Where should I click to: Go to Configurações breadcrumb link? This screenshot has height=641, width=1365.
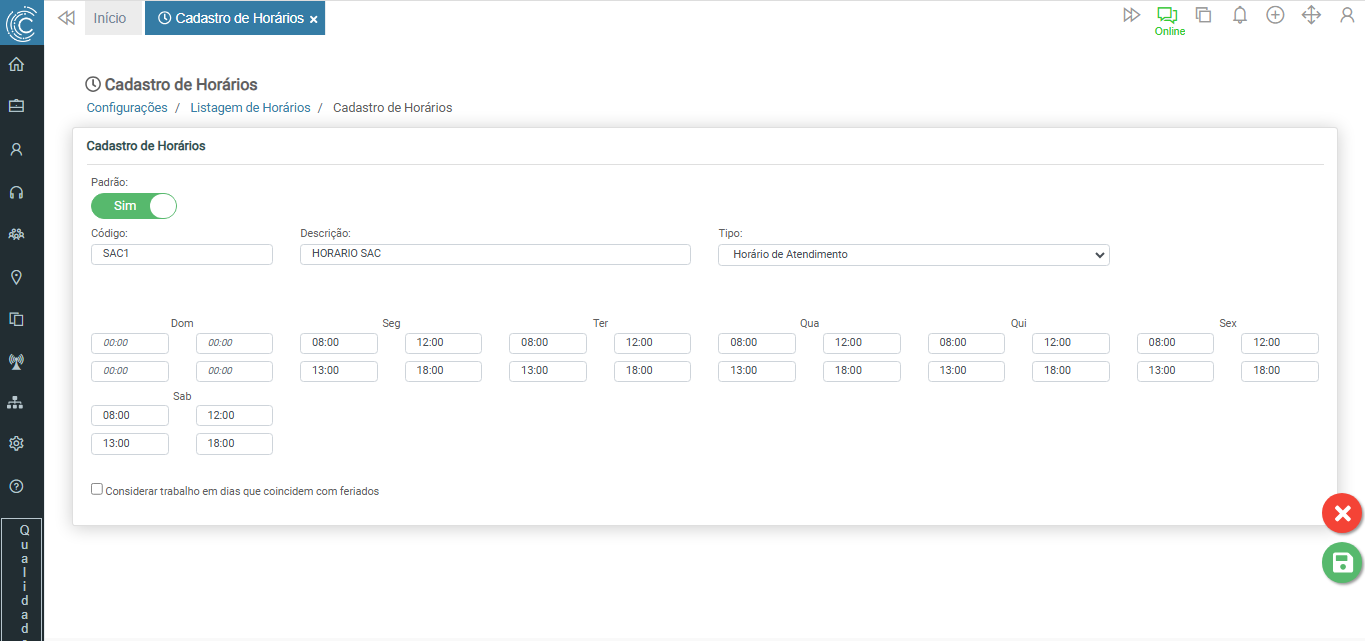127,108
